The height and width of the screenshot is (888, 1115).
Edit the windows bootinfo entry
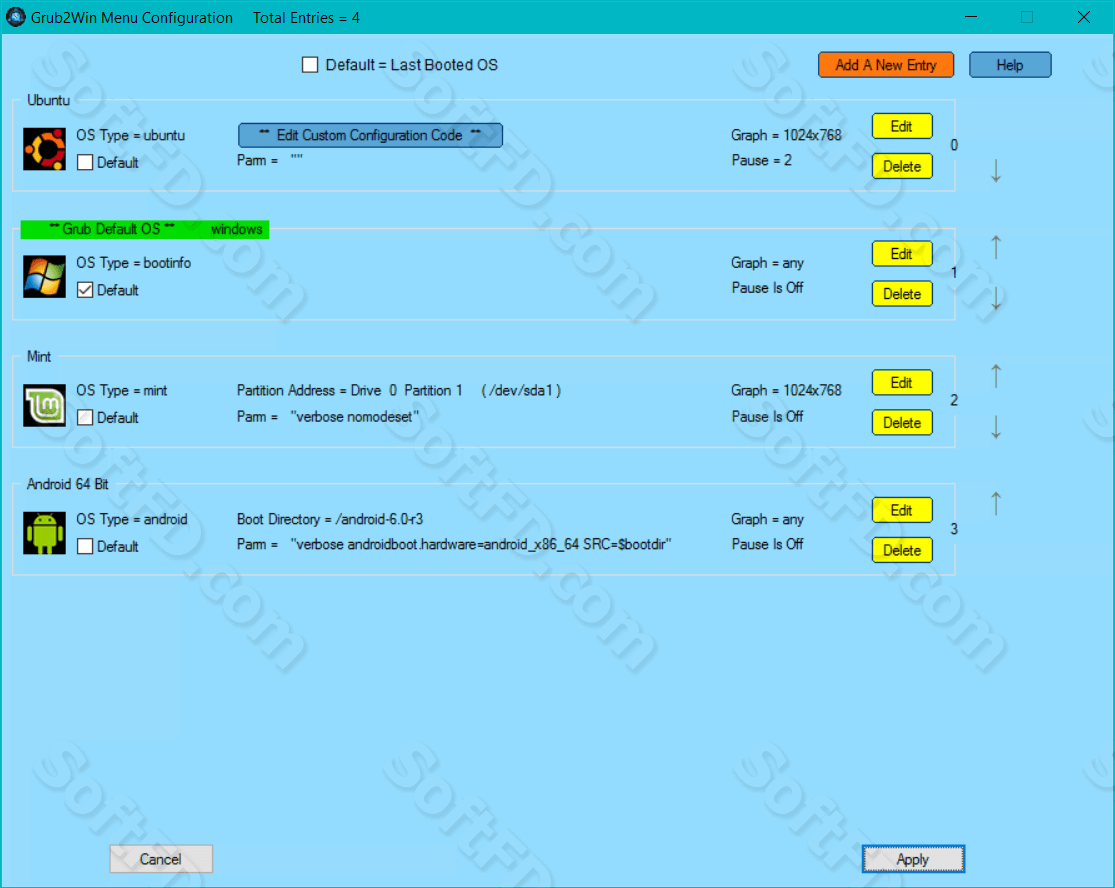click(902, 254)
